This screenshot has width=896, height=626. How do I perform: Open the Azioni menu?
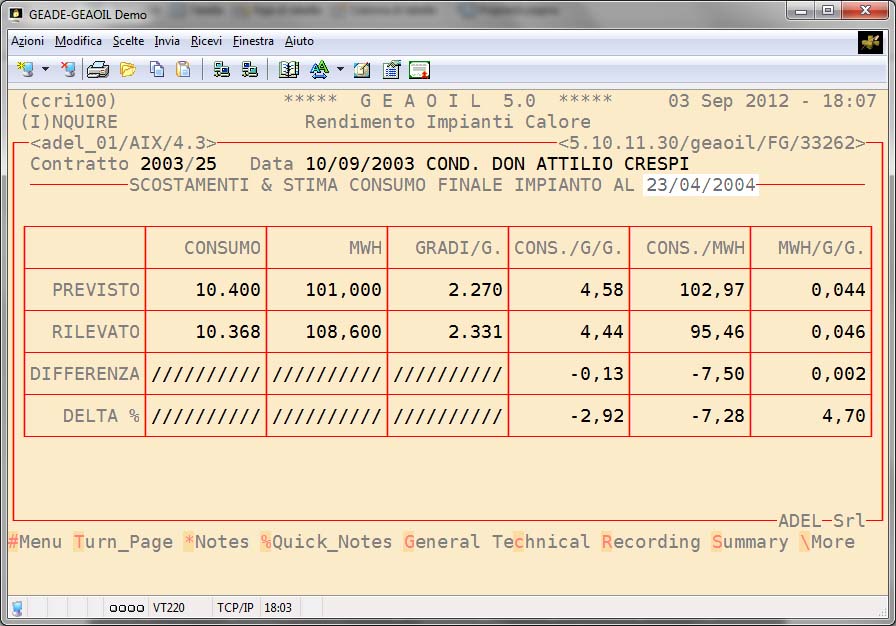click(27, 41)
